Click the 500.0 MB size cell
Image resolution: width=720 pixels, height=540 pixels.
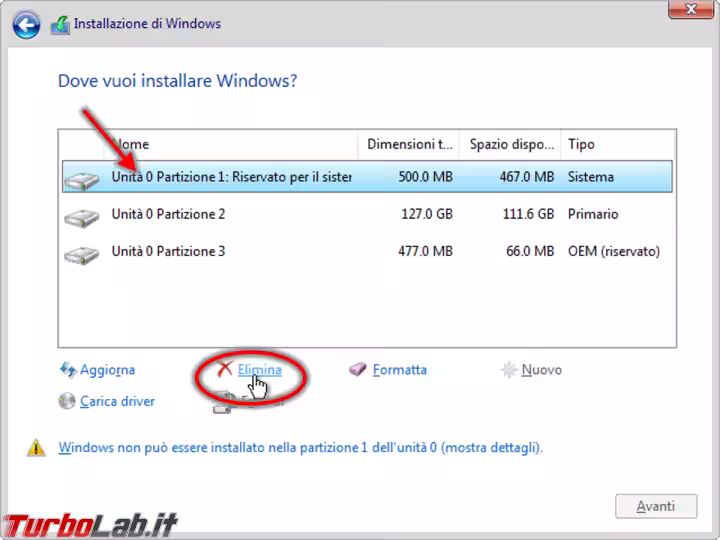(425, 177)
